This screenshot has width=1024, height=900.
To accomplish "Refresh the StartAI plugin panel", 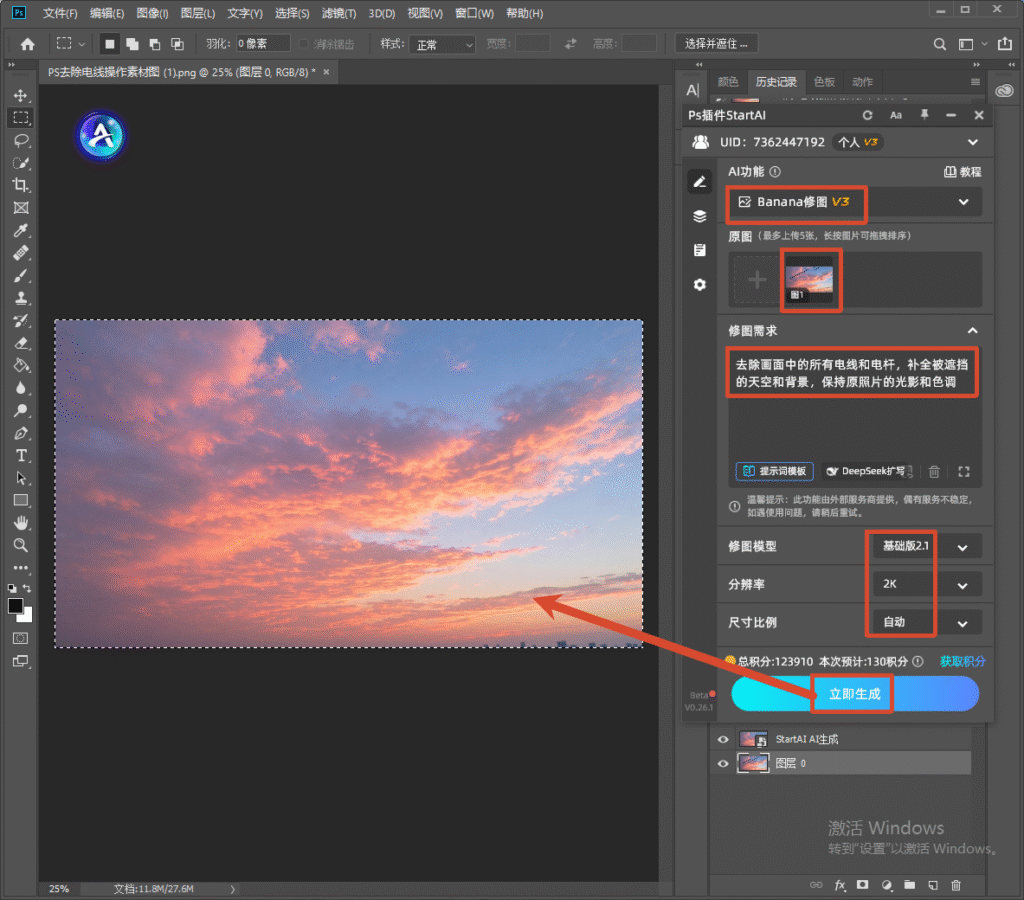I will tap(867, 115).
